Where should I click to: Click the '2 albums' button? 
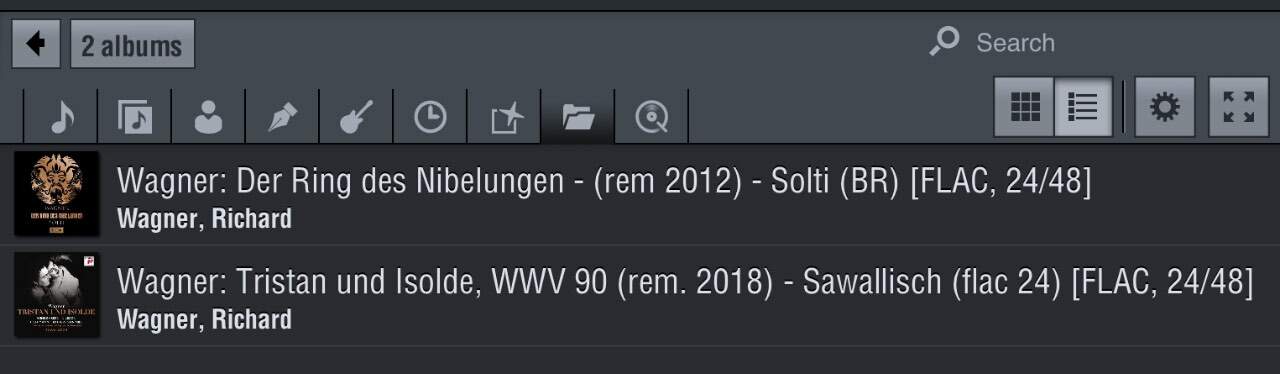(132, 44)
